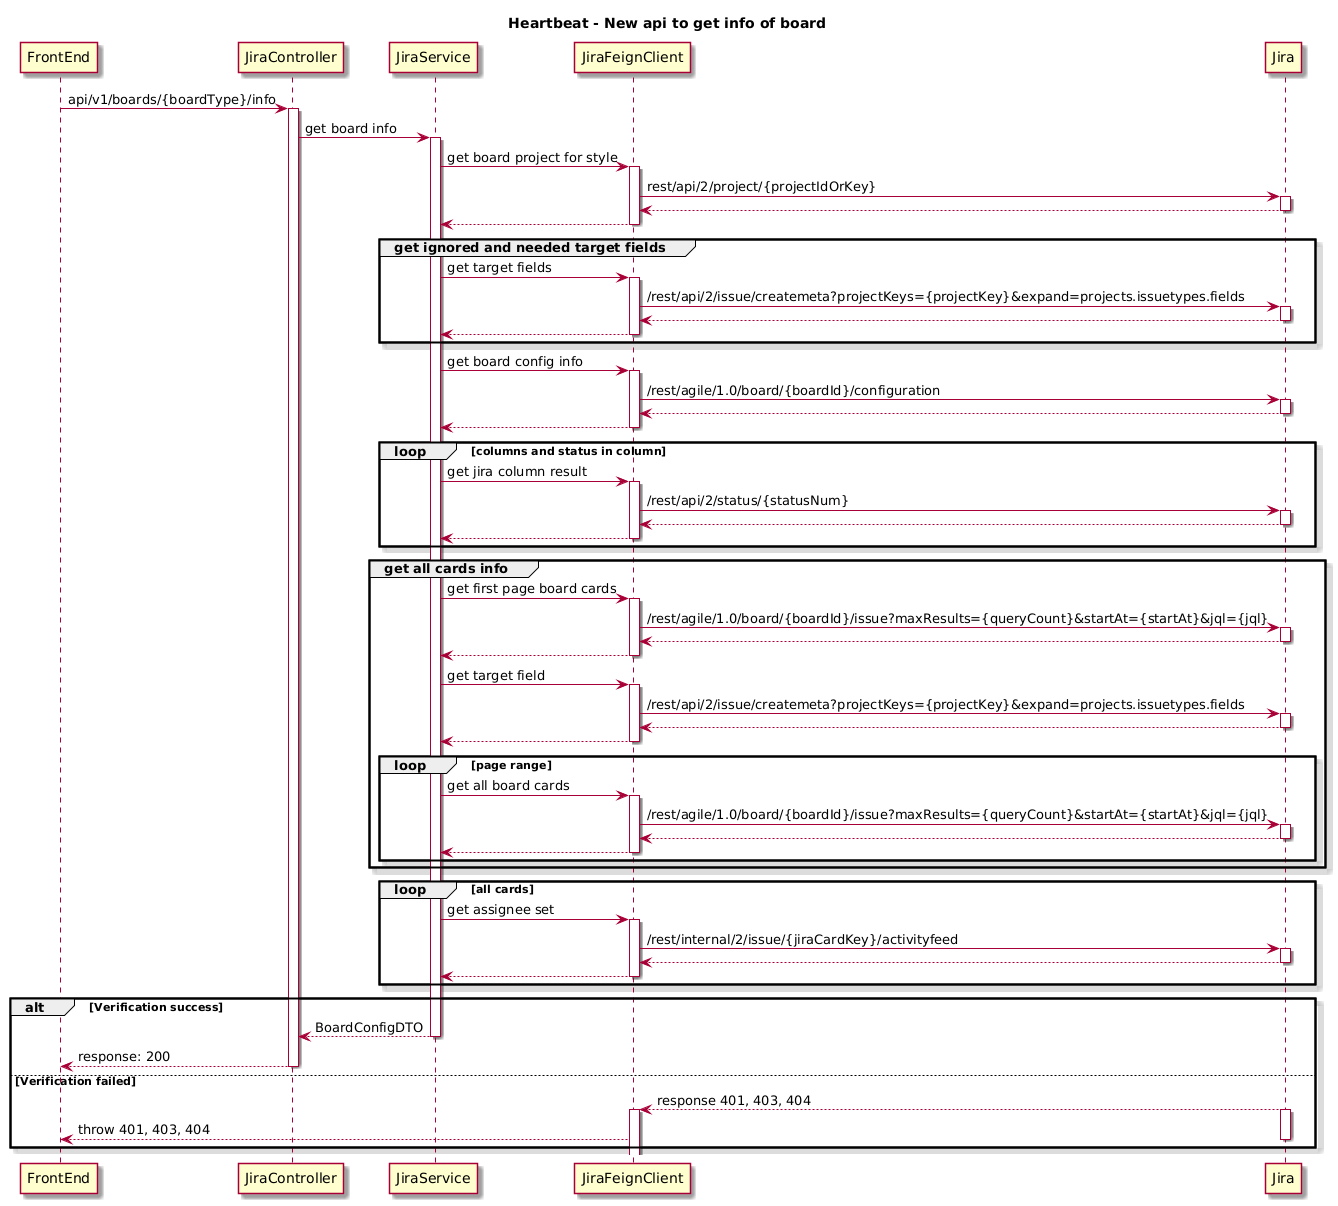Select the 'response 401, 403, 404' message label

pos(734,1100)
